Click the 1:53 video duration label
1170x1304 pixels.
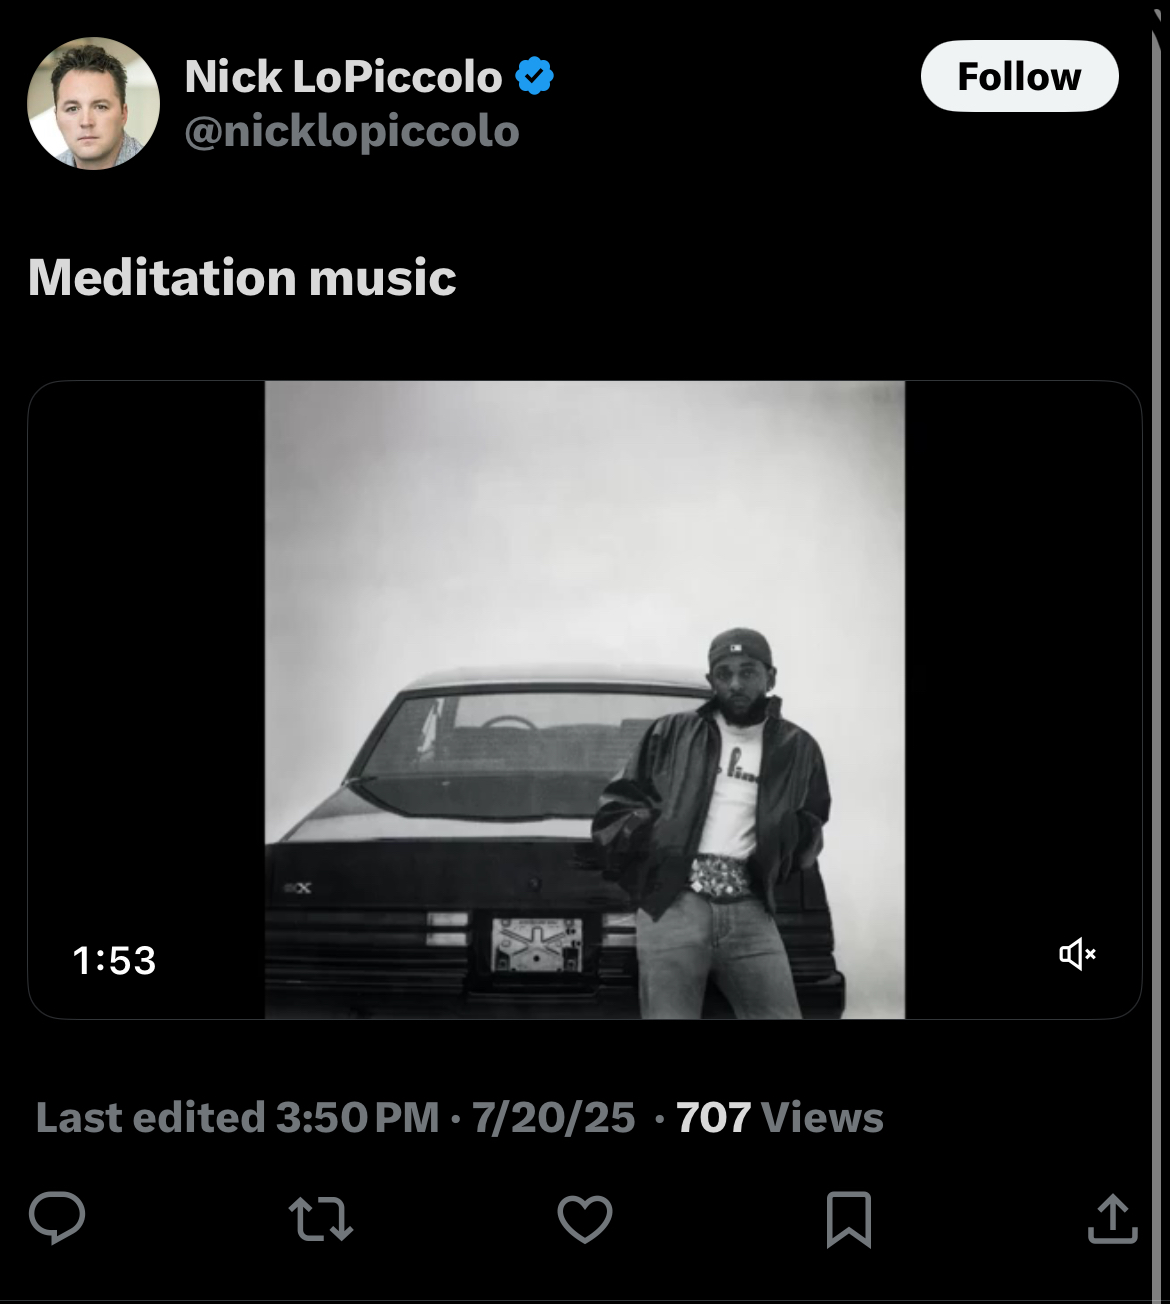tap(114, 960)
